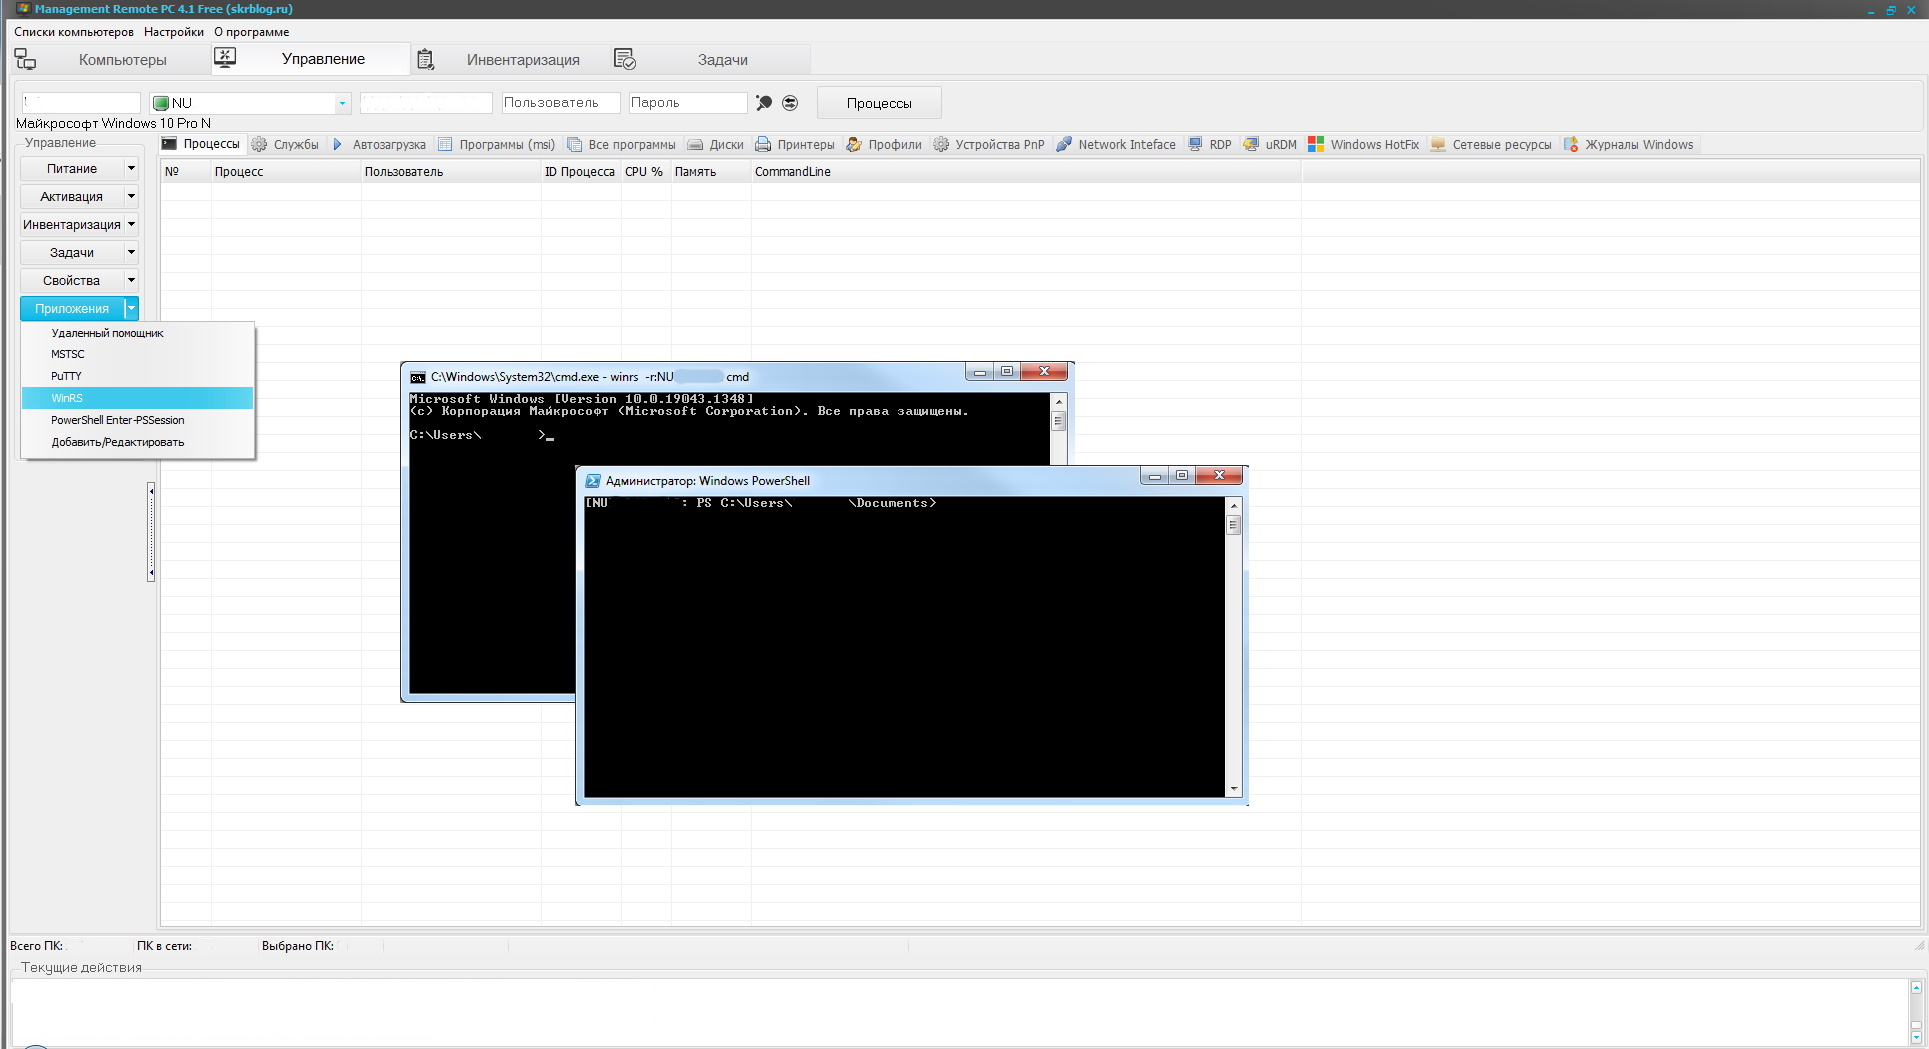Sort by the Пользователь column header

[451, 172]
